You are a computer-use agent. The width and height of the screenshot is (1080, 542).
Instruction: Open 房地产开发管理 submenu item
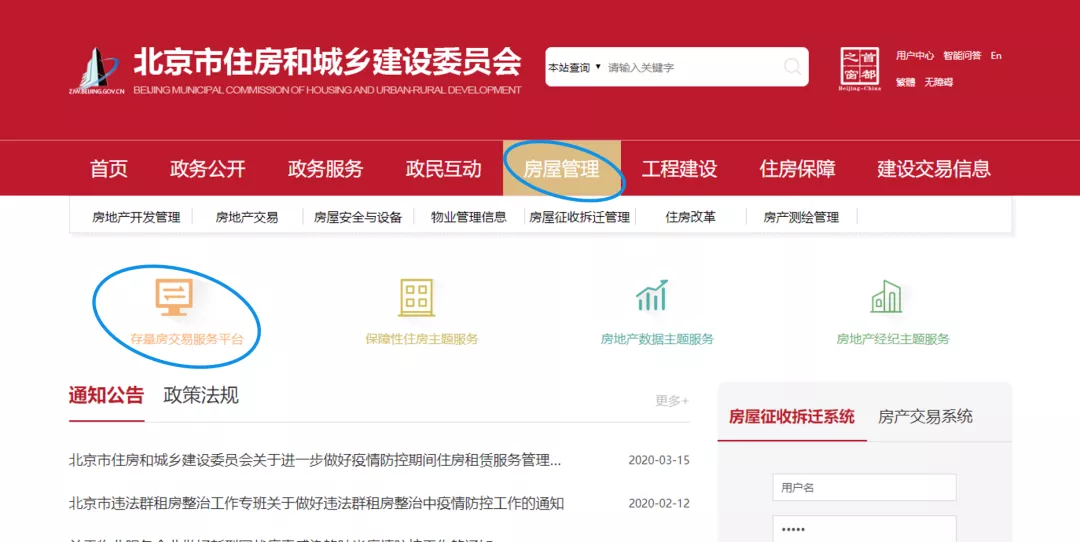pyautogui.click(x=136, y=218)
